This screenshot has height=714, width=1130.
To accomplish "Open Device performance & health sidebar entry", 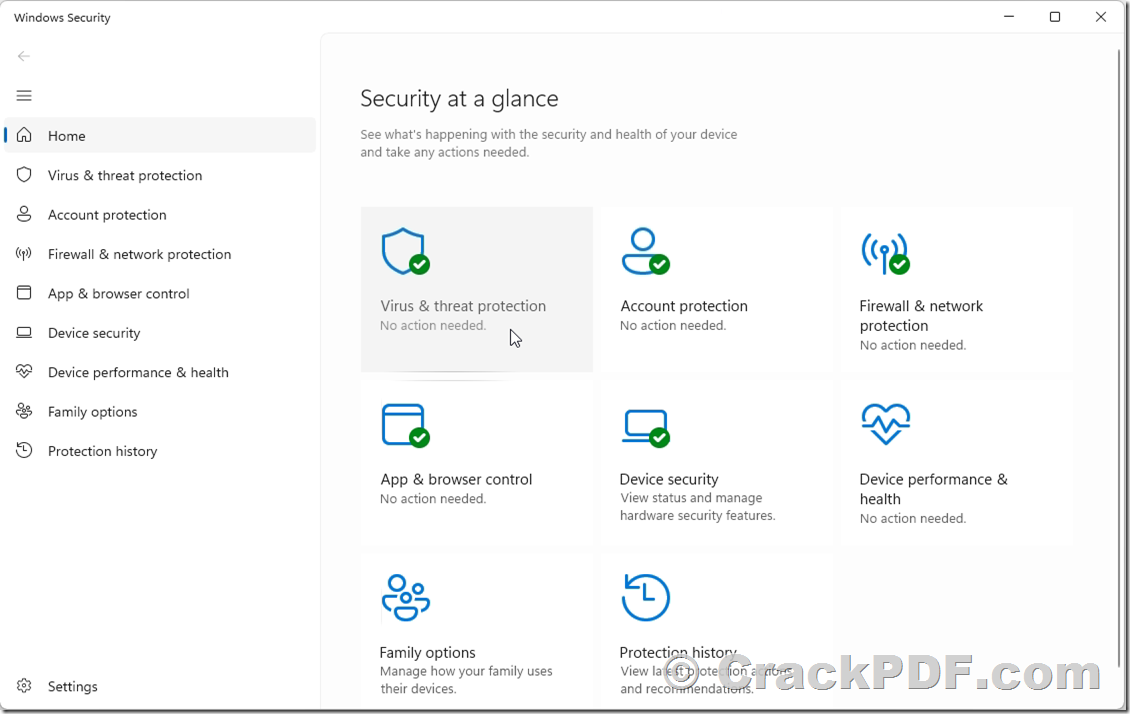I will [x=138, y=372].
